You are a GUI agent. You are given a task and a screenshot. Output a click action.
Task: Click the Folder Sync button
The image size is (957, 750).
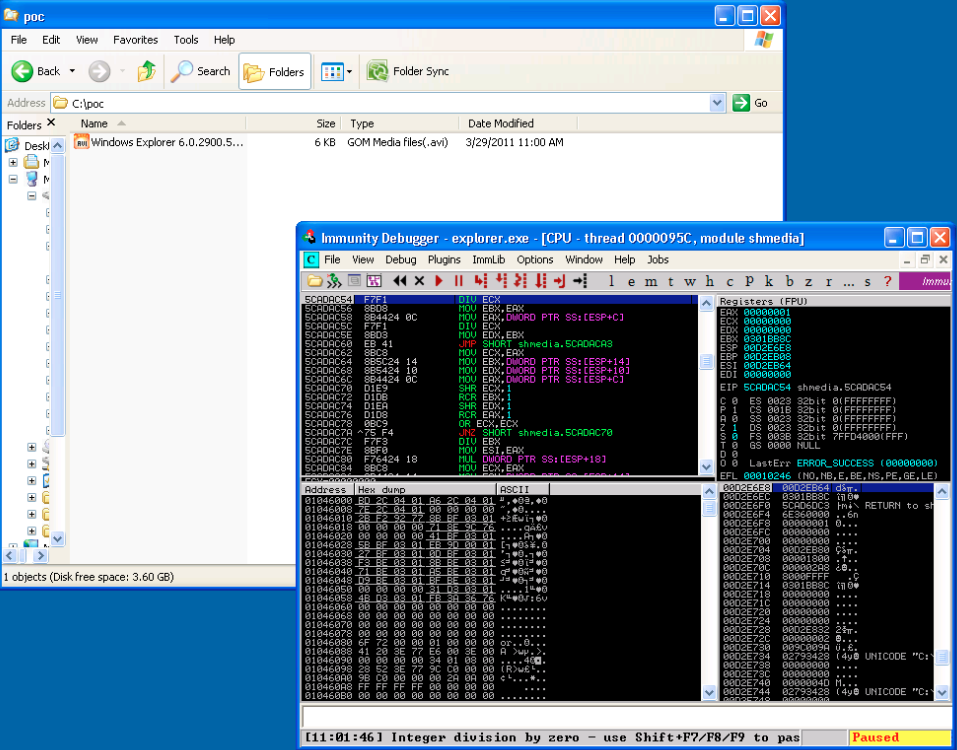(408, 71)
